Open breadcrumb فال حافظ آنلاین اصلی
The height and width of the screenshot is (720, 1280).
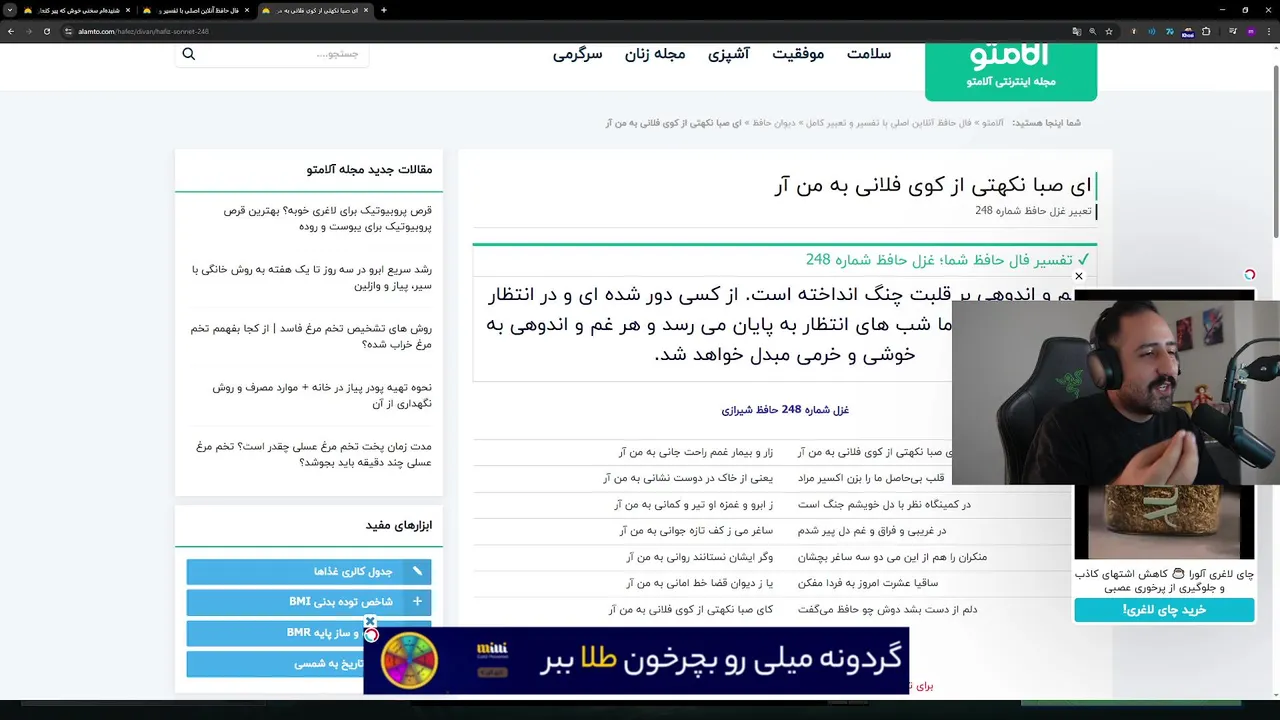click(x=889, y=123)
